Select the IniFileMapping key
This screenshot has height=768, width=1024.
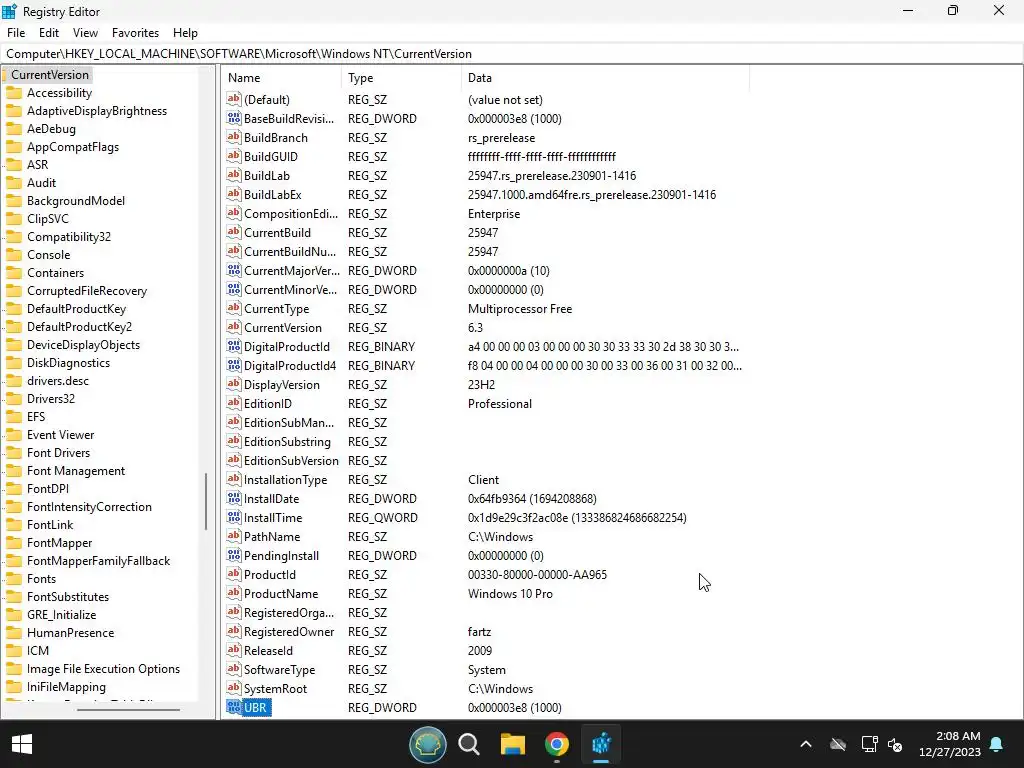(66, 687)
